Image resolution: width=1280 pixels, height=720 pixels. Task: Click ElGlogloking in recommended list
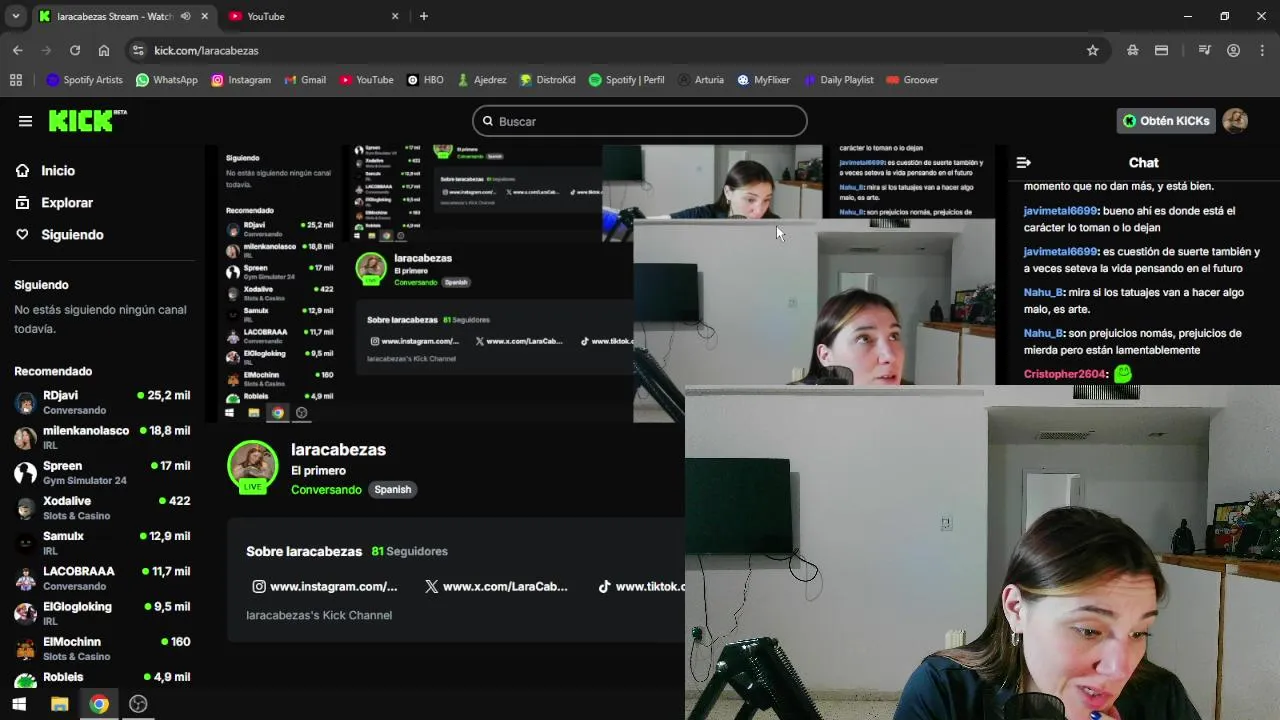[102, 613]
